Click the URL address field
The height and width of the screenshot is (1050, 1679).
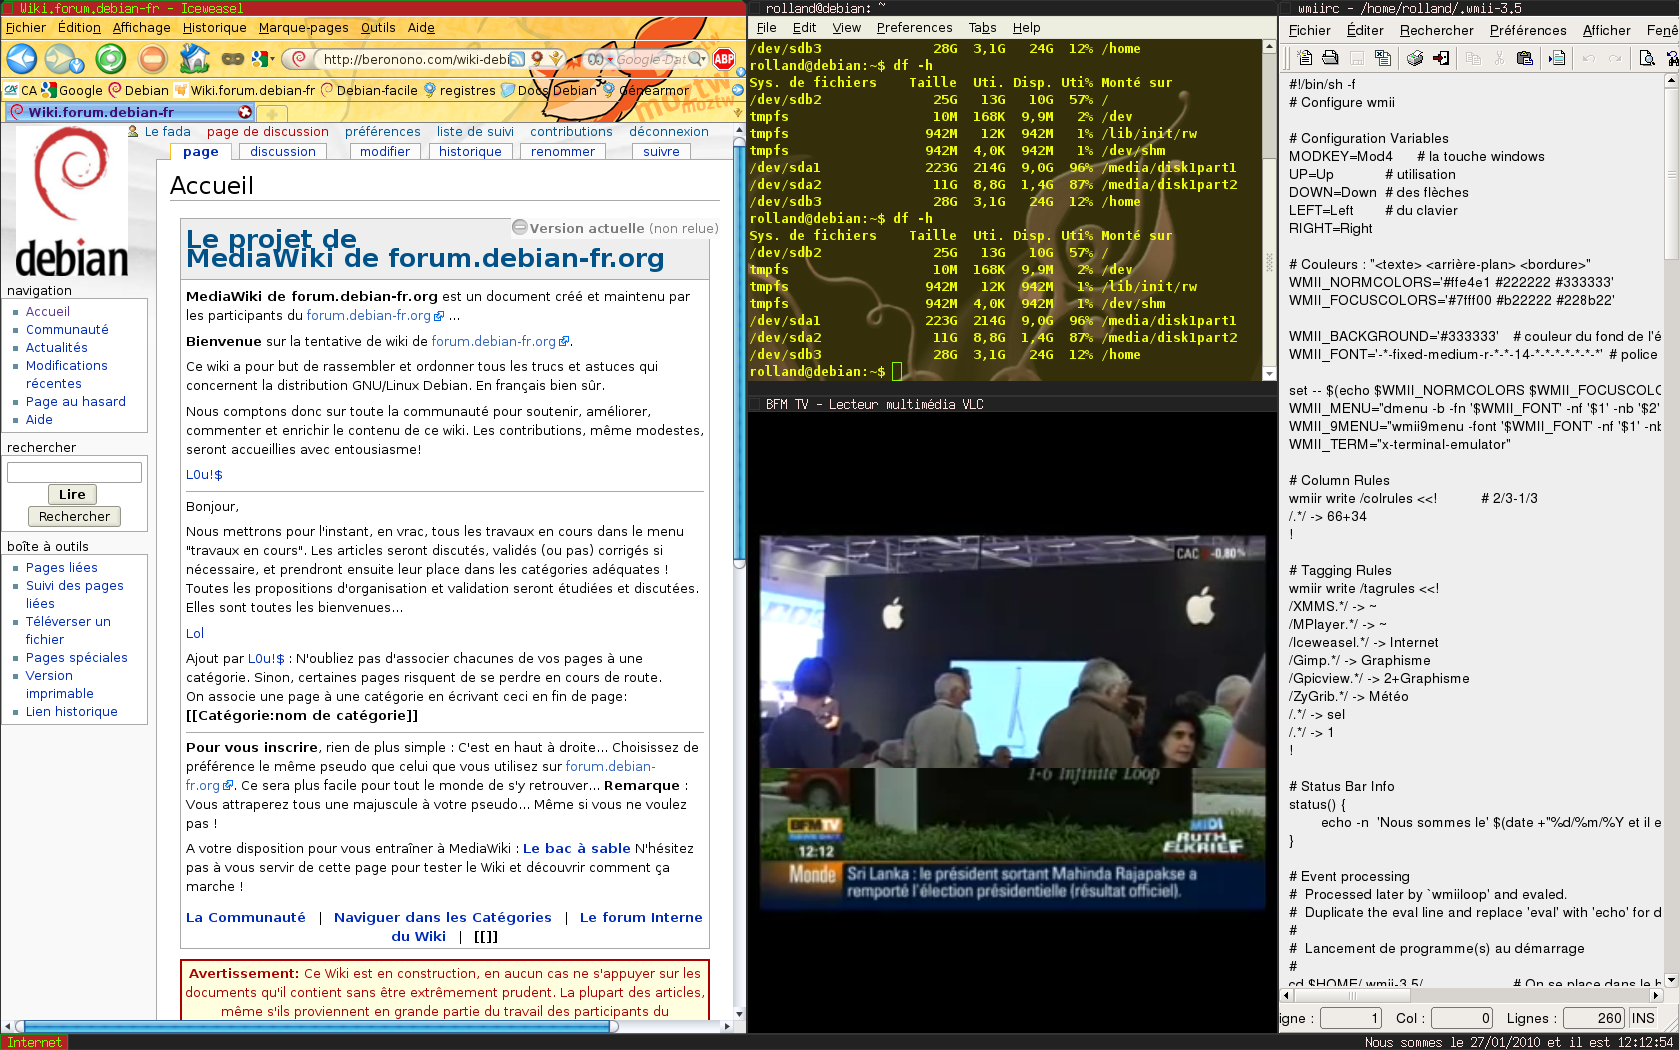[414, 59]
